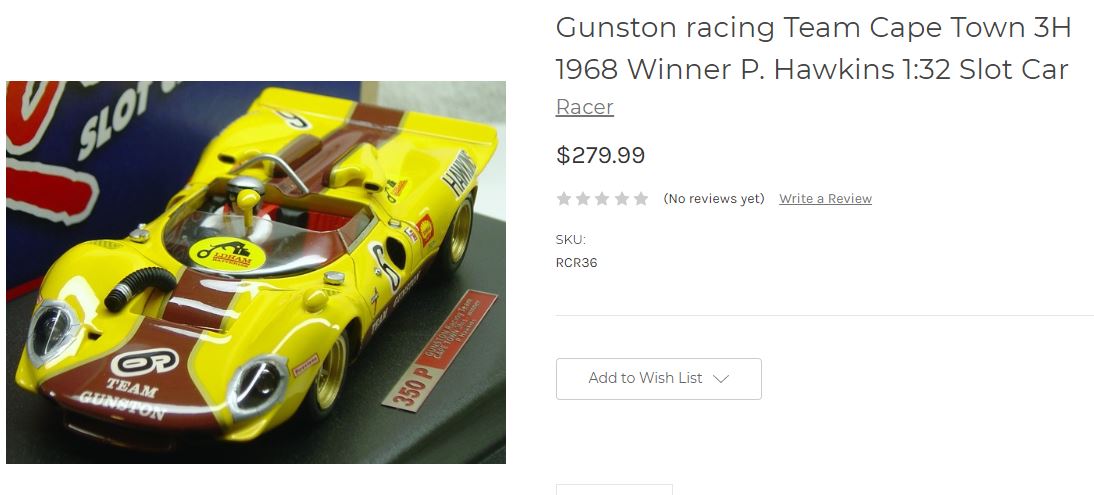Click the Gunston racing Team product title
This screenshot has height=495, width=1094.
[813, 49]
